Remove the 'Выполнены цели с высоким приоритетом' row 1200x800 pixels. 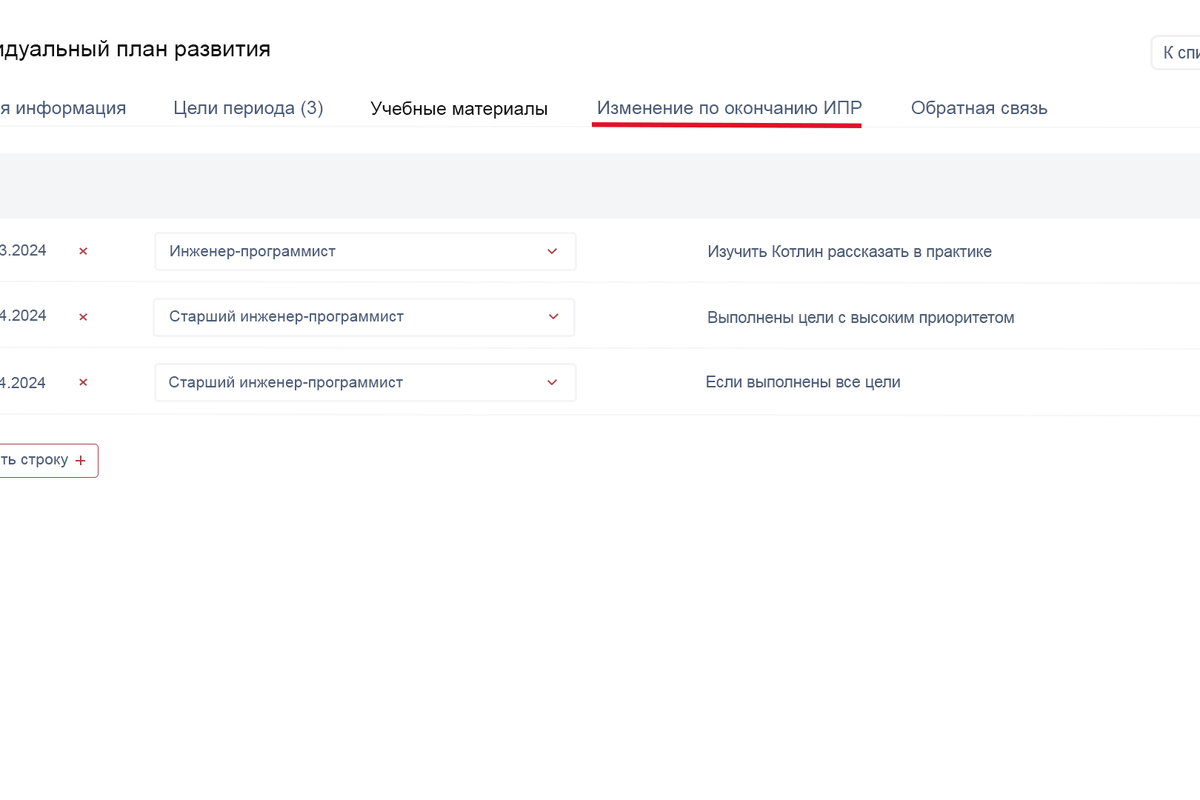click(x=83, y=317)
